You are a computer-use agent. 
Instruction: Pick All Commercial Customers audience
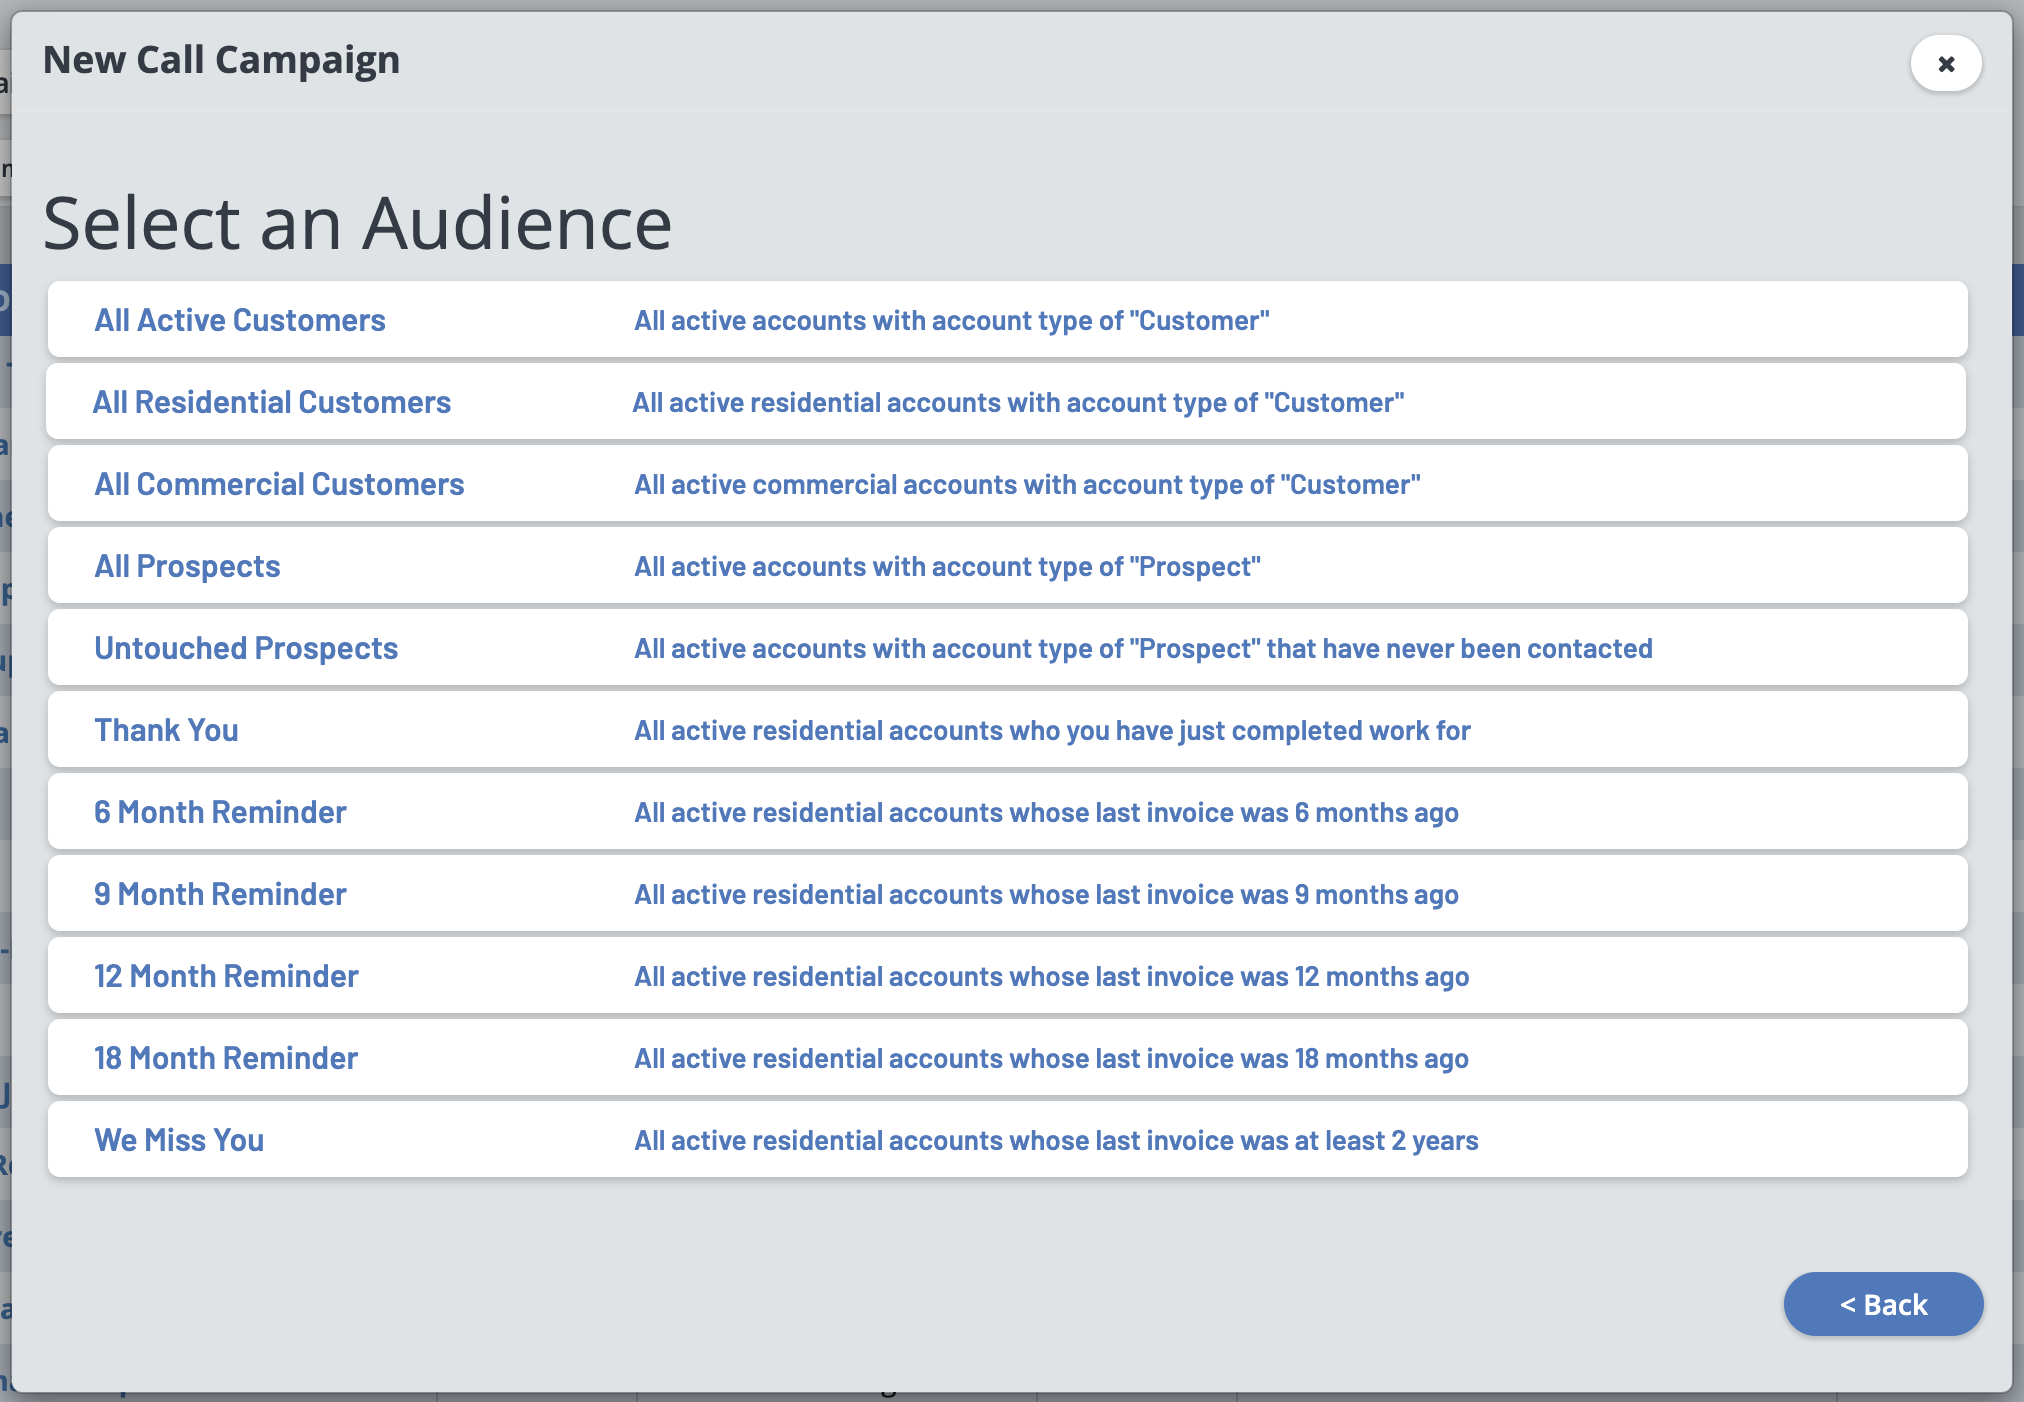click(x=279, y=484)
